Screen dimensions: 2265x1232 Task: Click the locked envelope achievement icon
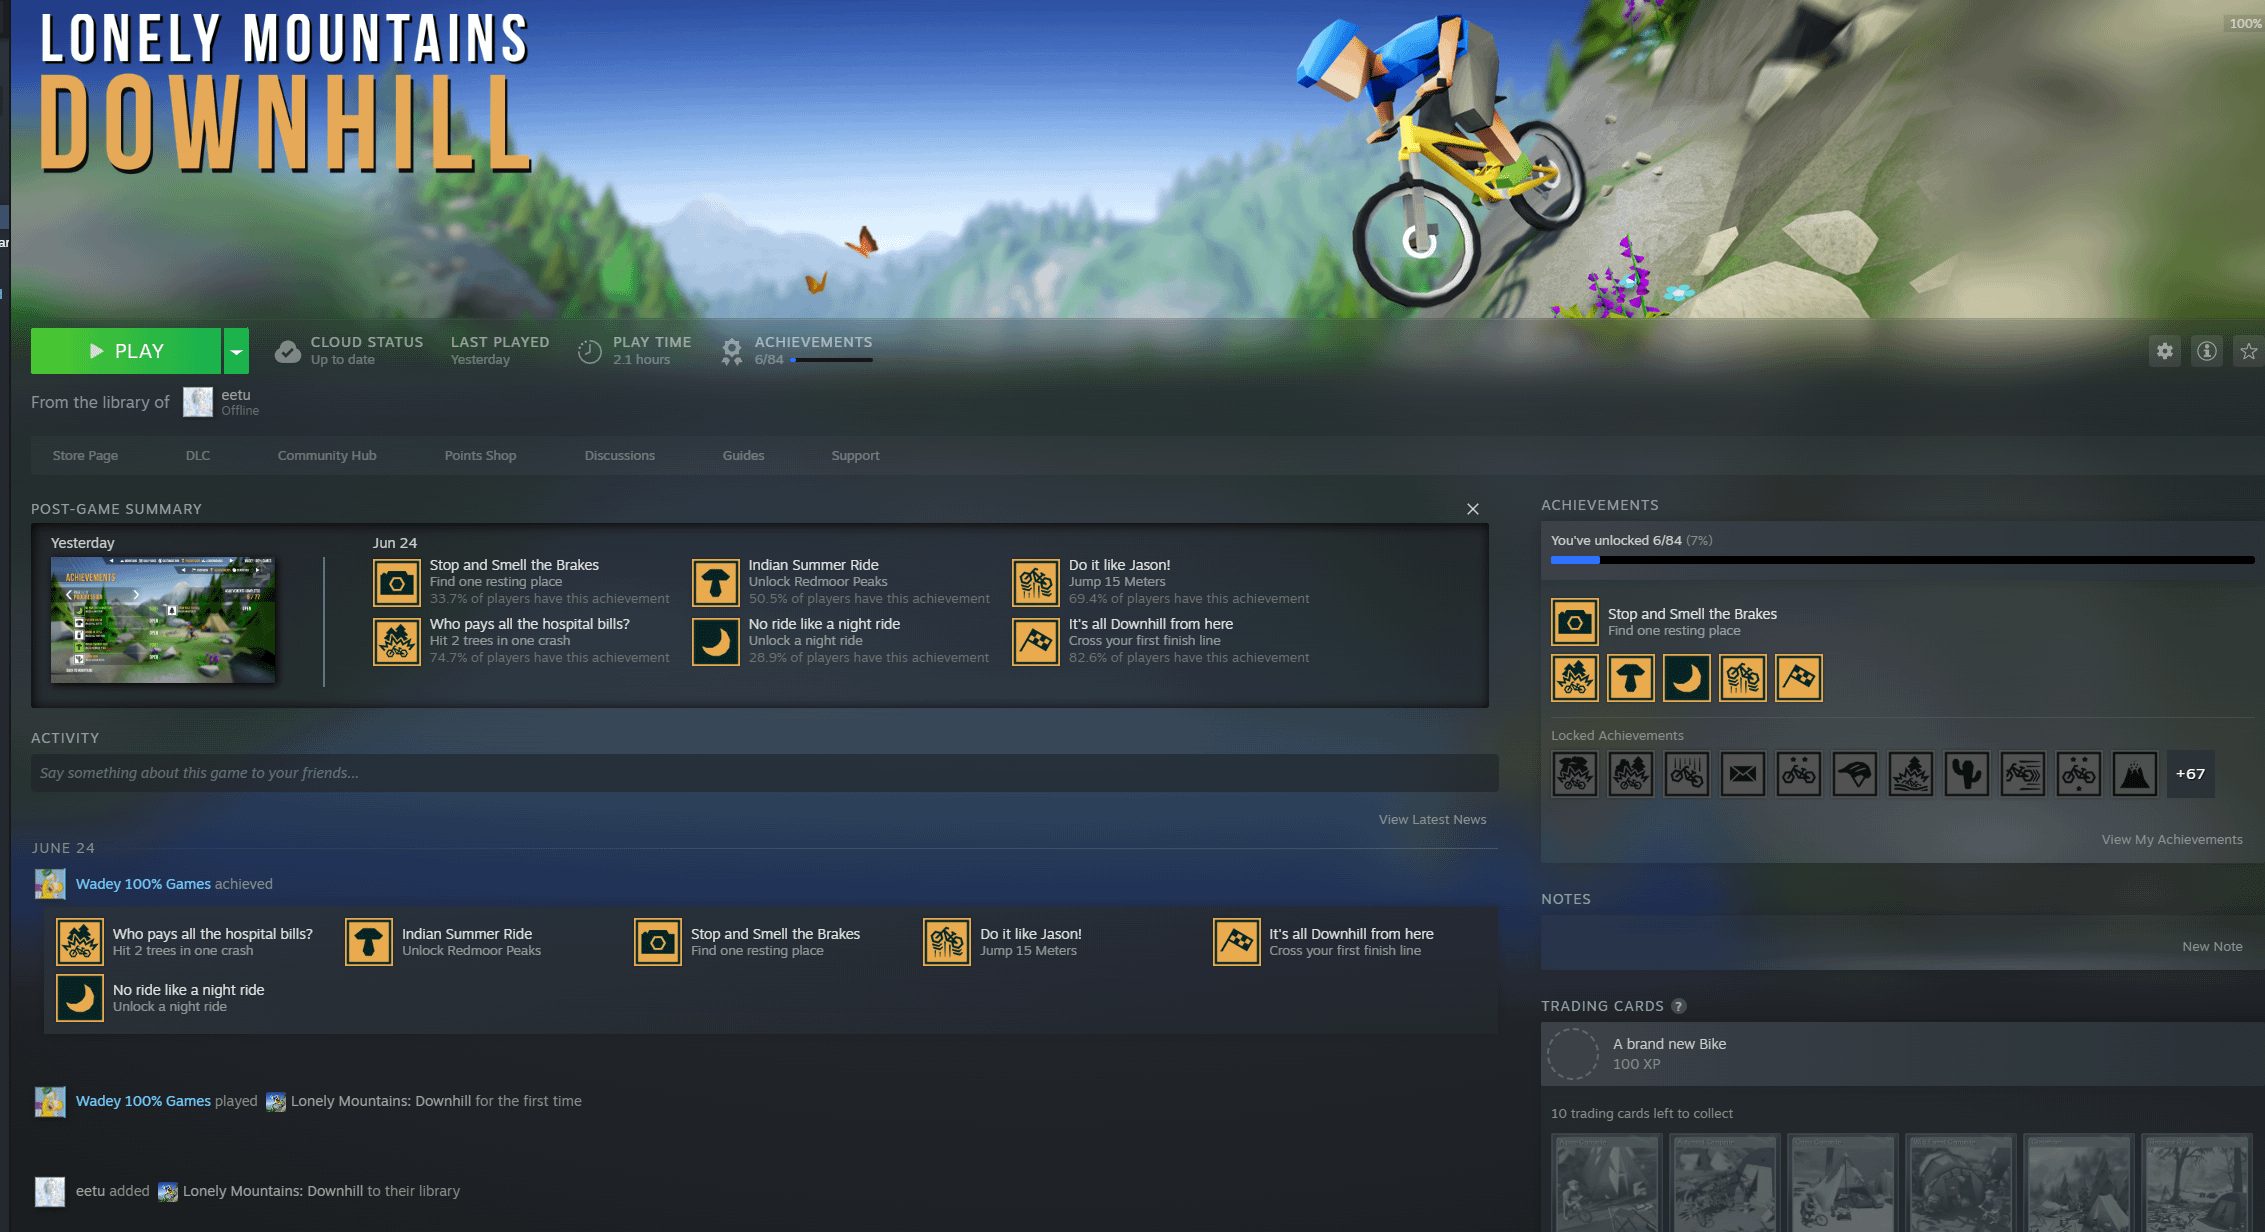pyautogui.click(x=1742, y=774)
